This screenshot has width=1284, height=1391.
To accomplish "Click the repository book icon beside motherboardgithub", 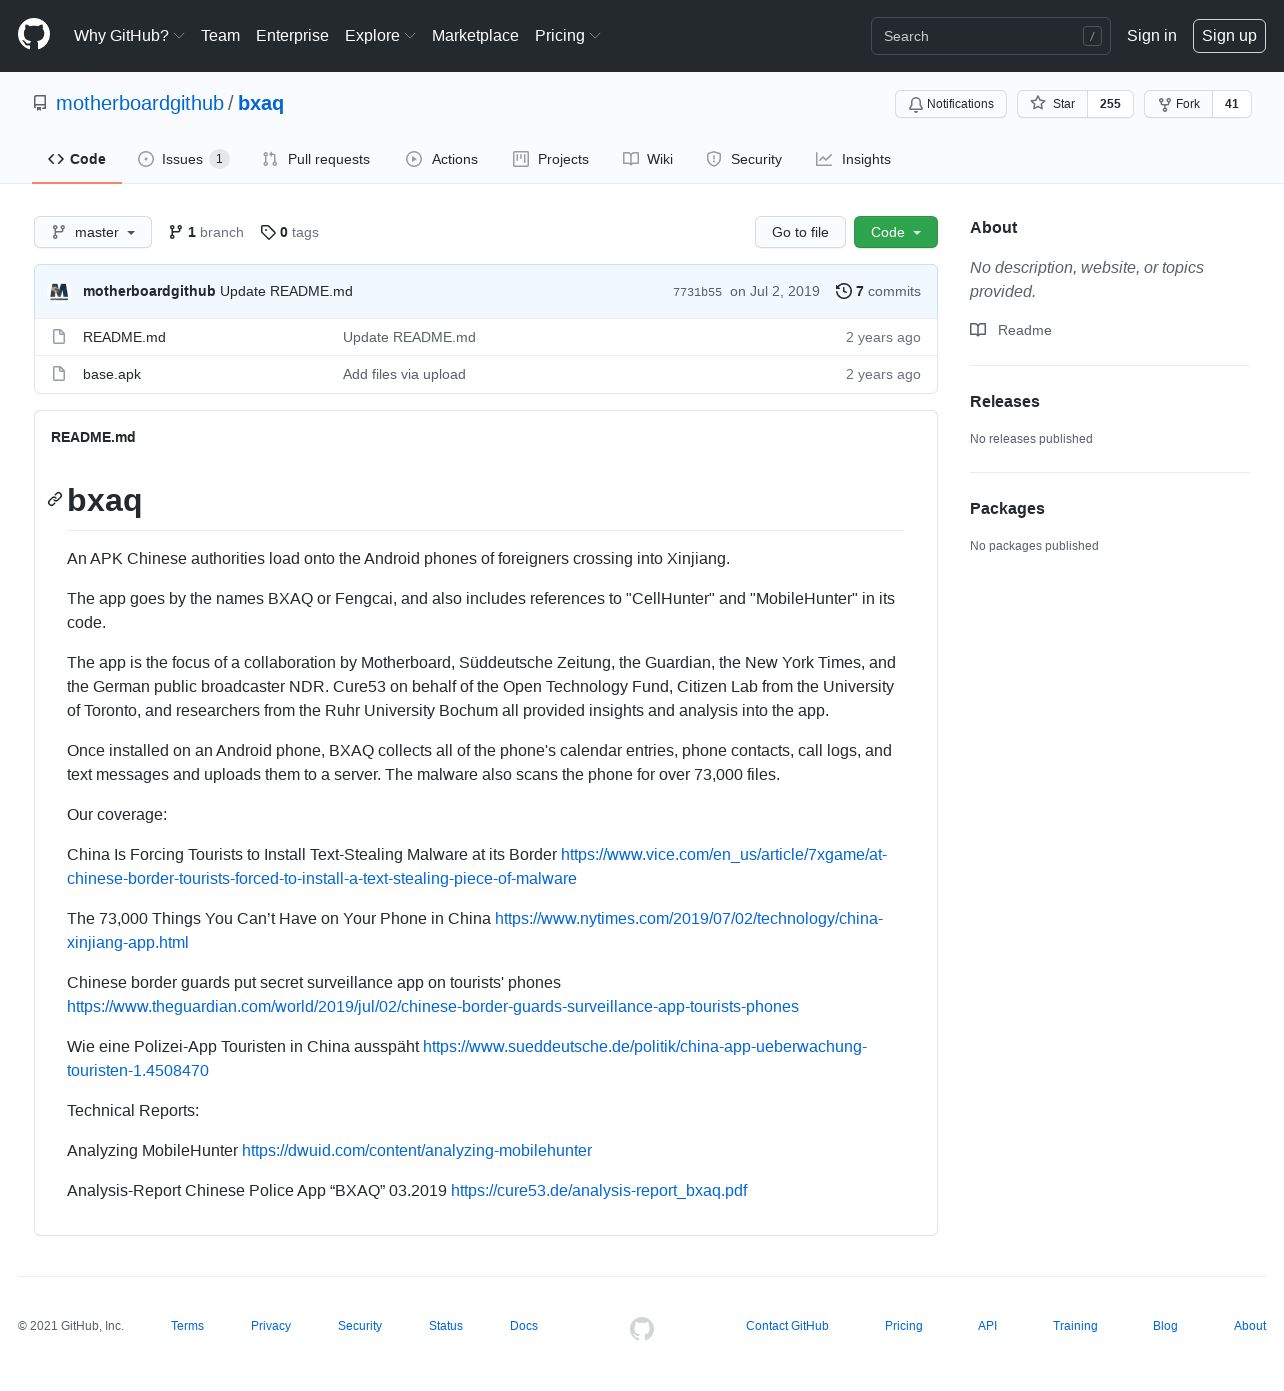I will tap(40, 103).
